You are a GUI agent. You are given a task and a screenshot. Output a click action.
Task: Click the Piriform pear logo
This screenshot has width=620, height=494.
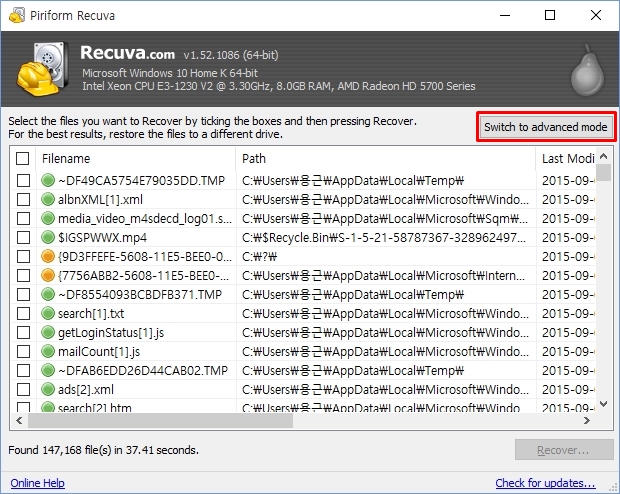point(587,70)
